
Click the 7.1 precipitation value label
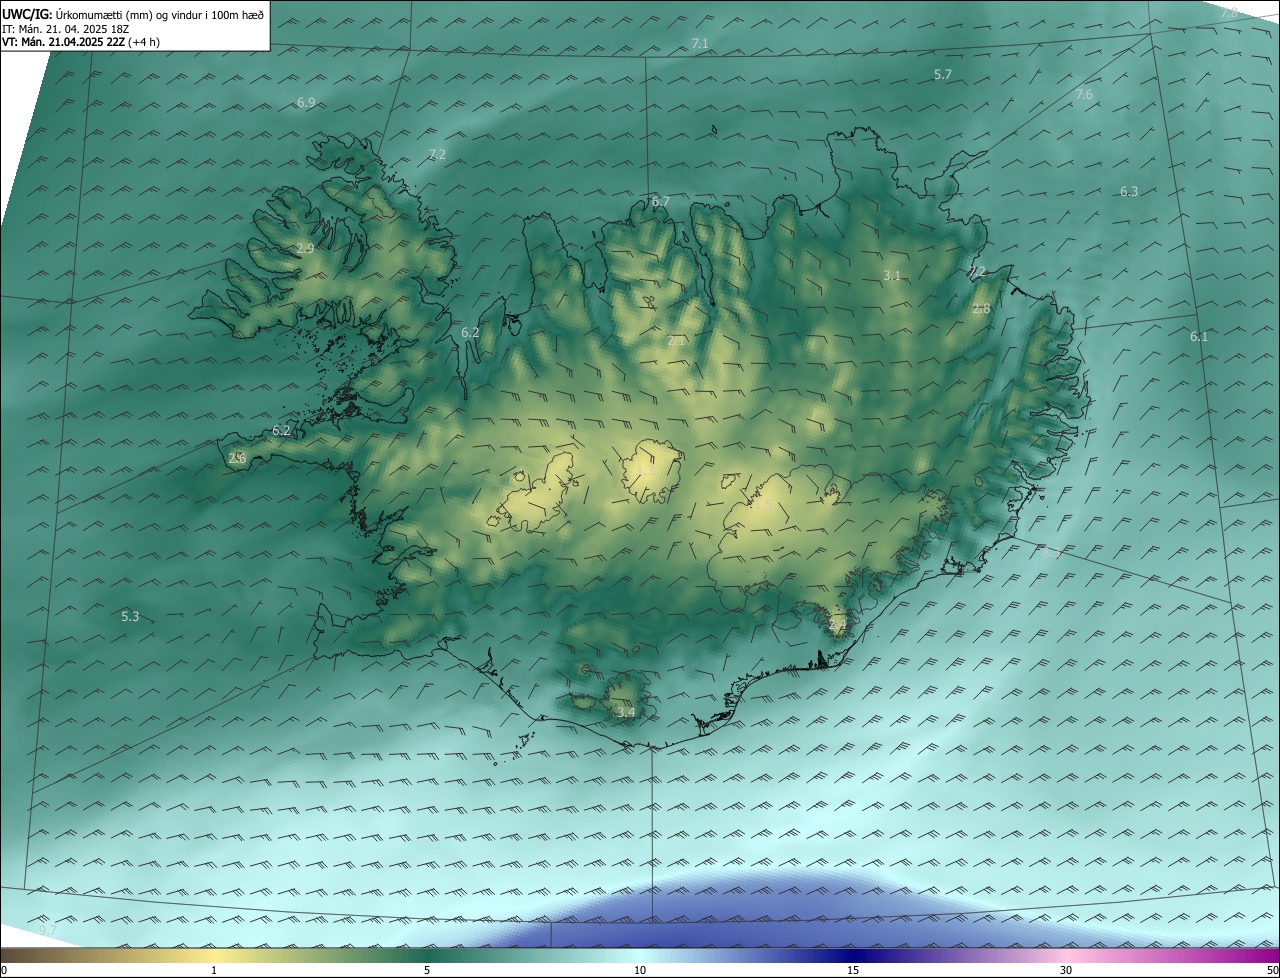[x=700, y=43]
